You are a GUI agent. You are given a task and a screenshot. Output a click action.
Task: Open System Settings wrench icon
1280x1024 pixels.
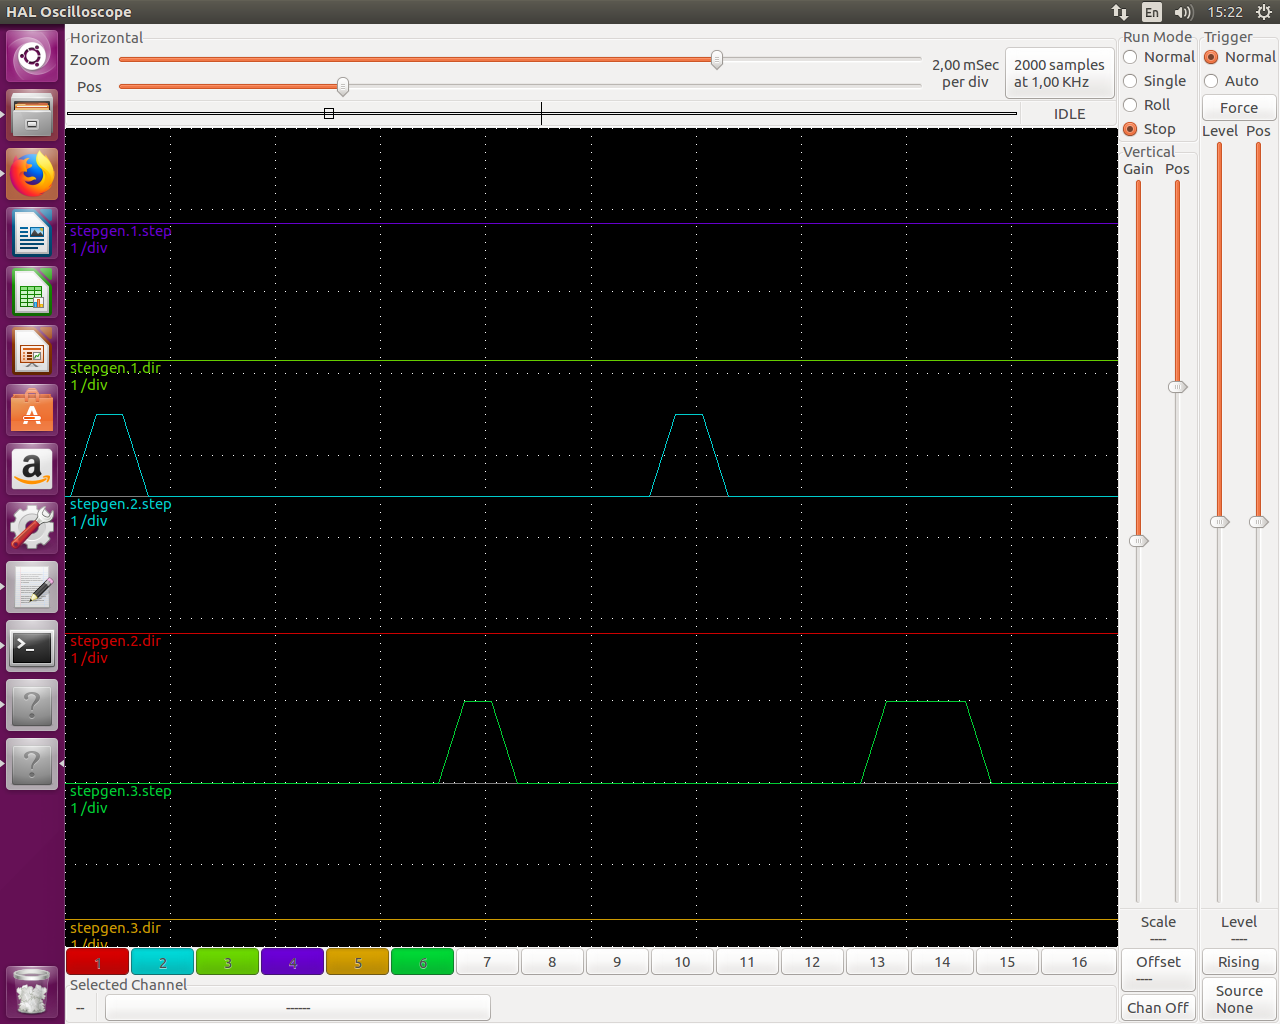[x=32, y=528]
